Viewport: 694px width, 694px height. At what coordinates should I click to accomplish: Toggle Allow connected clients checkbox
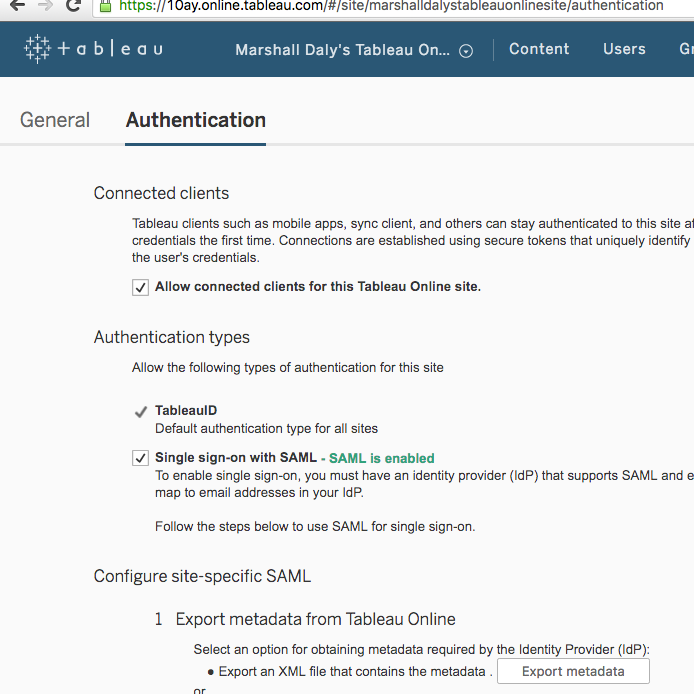click(140, 287)
